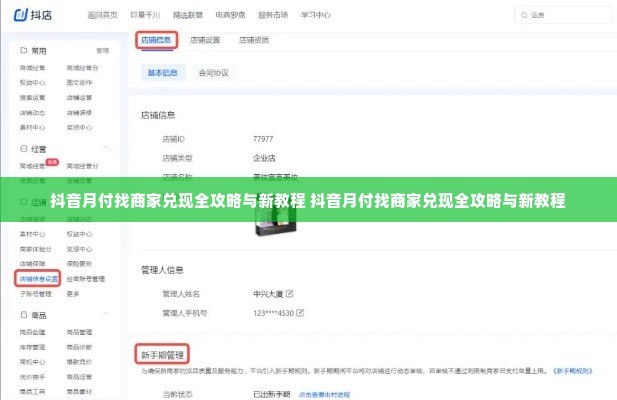Collapse the 商品 section with its chevron

pos(105,314)
